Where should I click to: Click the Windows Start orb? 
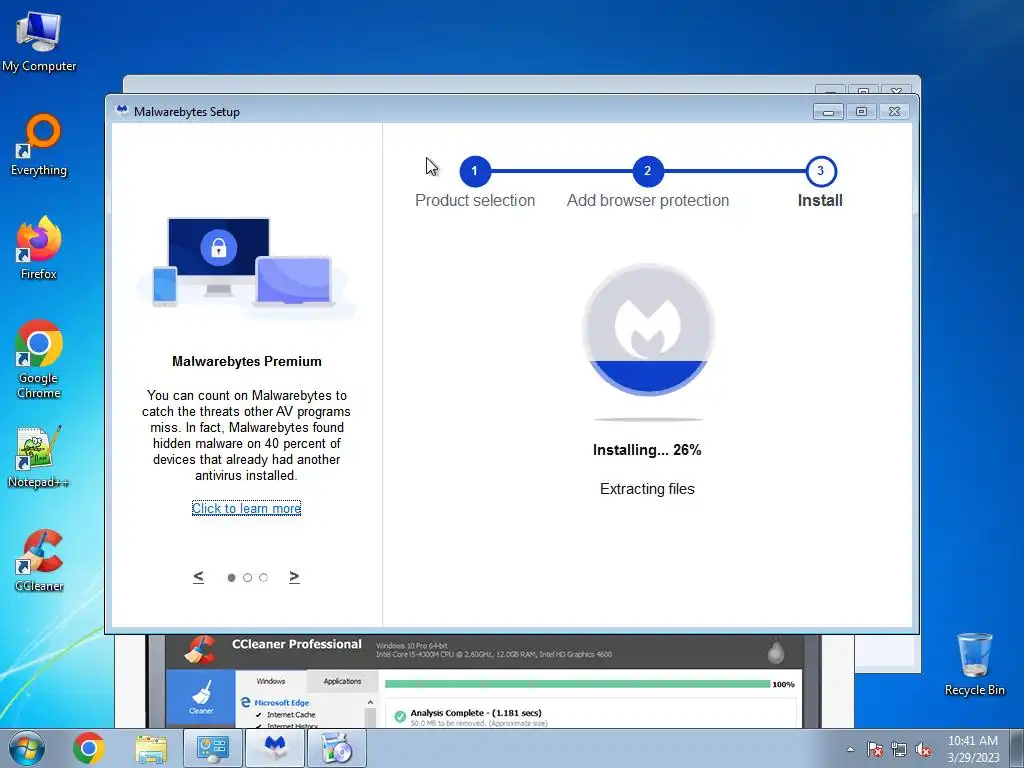[27, 748]
